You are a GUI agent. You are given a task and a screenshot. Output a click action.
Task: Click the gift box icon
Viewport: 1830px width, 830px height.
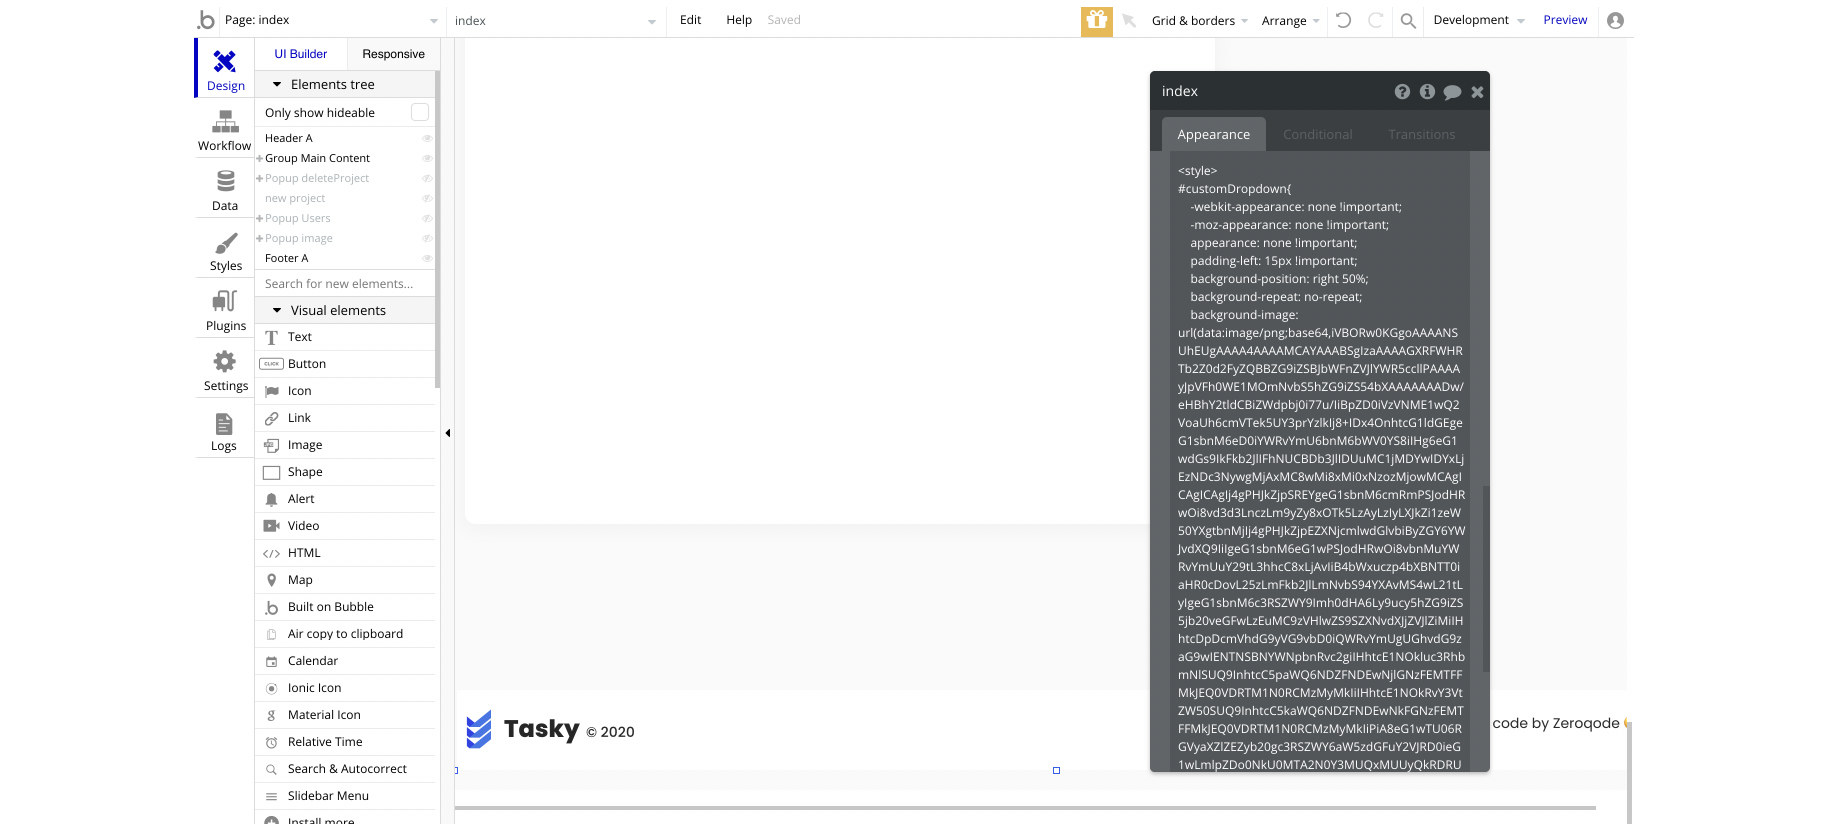[x=1097, y=21]
